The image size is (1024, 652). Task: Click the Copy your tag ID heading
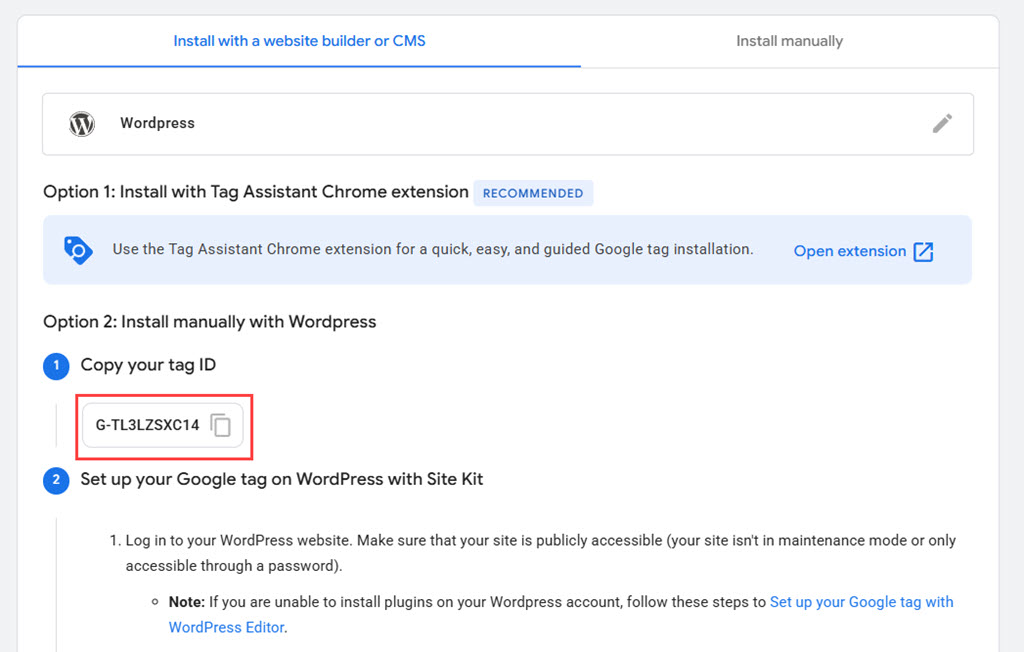[x=148, y=365]
